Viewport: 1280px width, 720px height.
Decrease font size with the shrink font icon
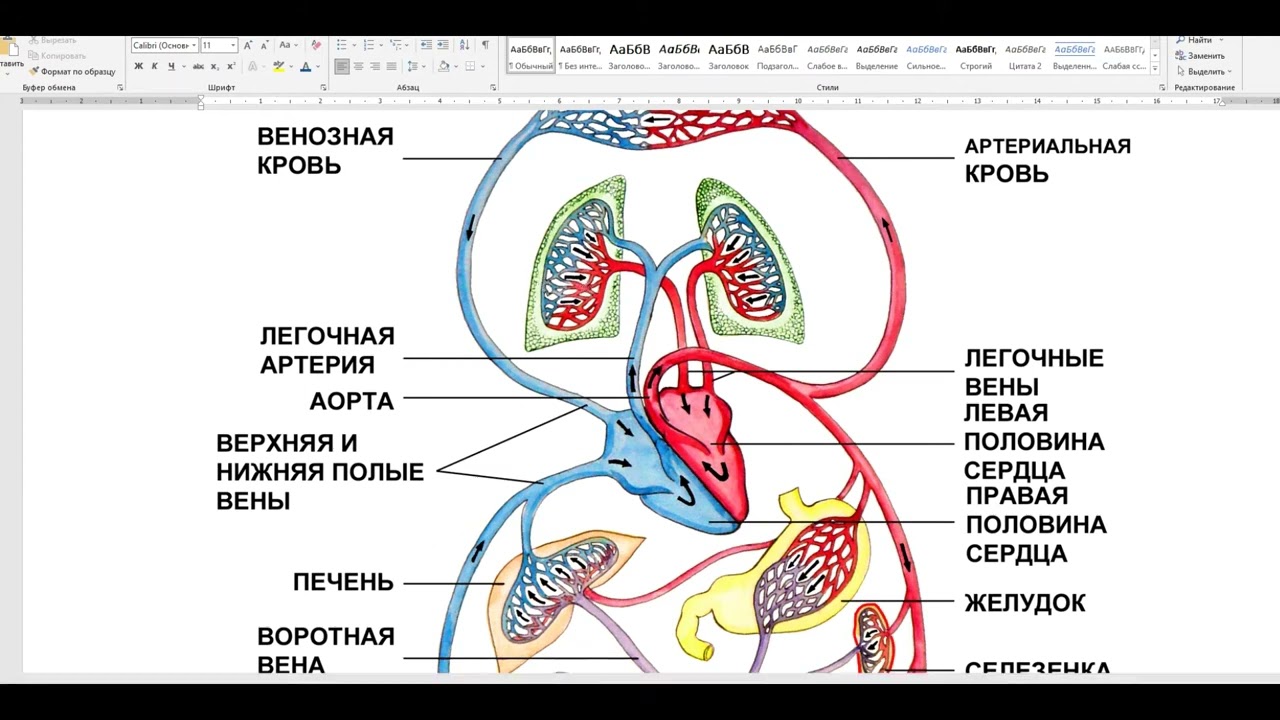264,45
